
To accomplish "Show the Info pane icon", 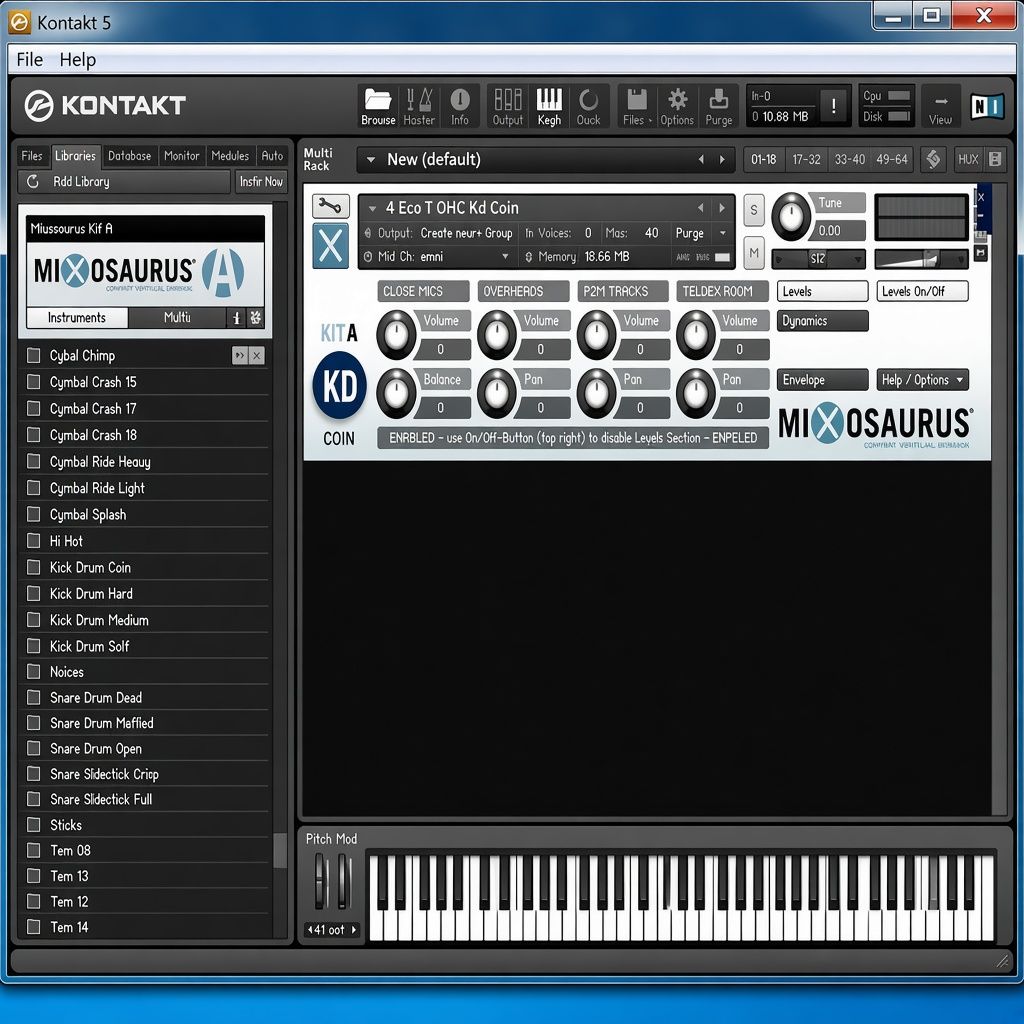I will pos(460,99).
